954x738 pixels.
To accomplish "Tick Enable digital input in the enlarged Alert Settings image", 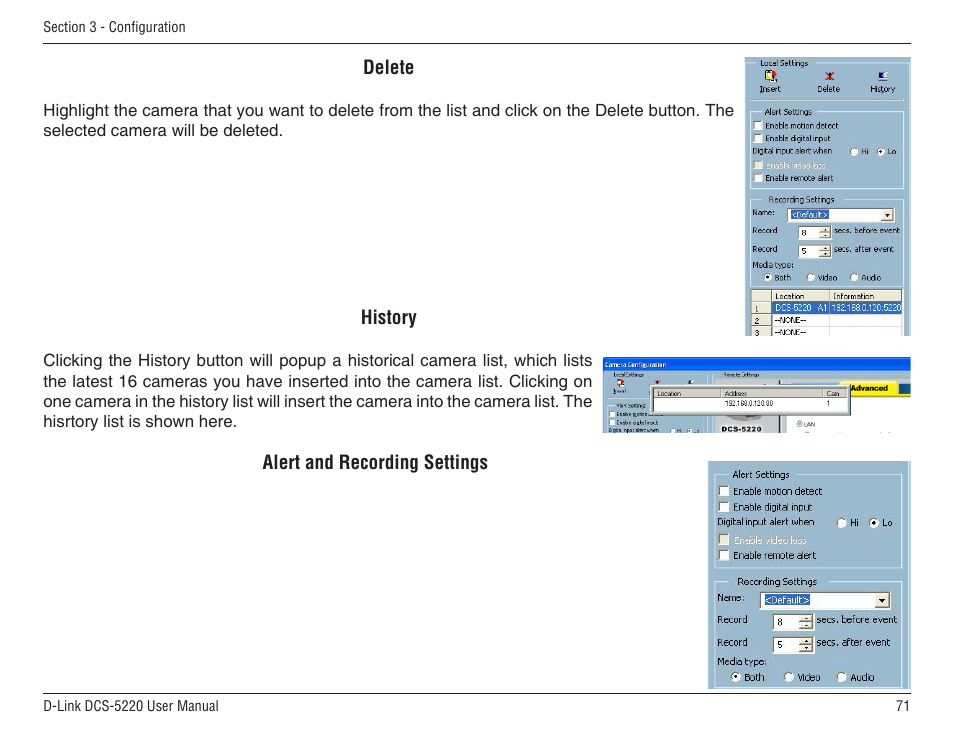I will [x=723, y=507].
